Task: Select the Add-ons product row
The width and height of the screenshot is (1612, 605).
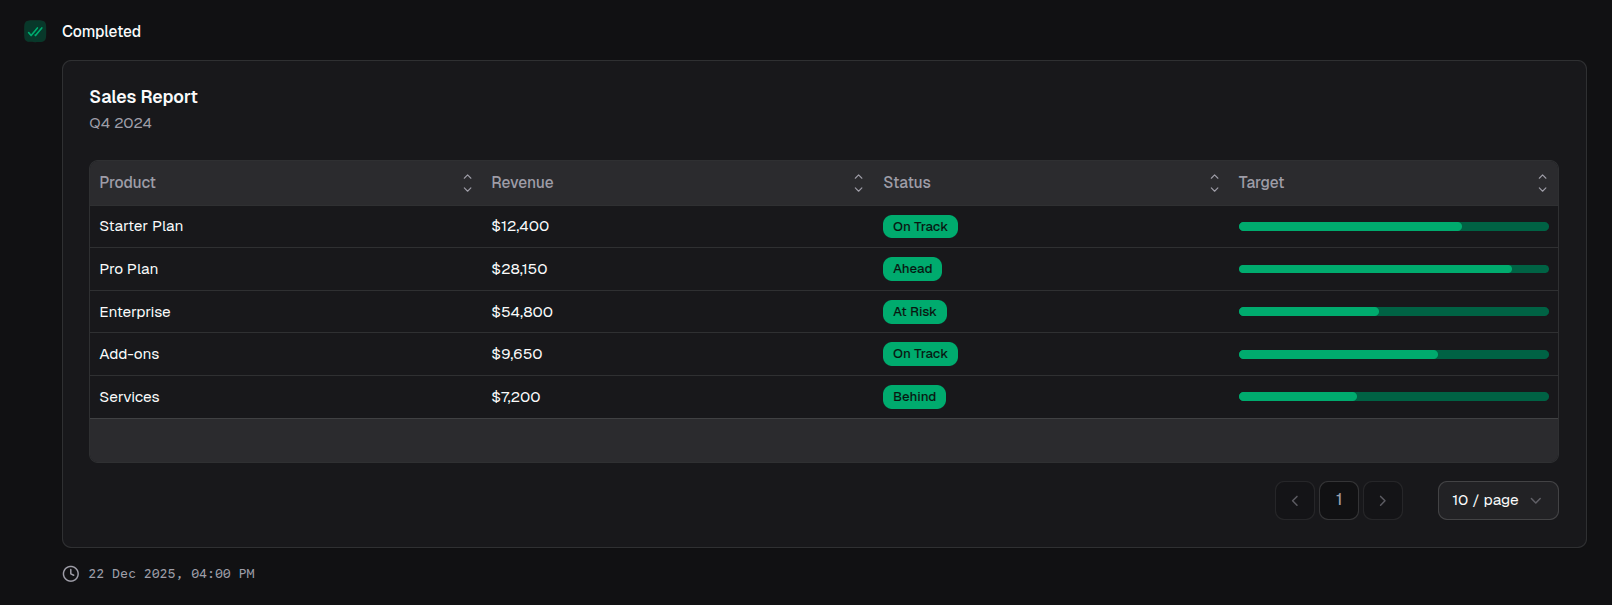Action: click(129, 354)
